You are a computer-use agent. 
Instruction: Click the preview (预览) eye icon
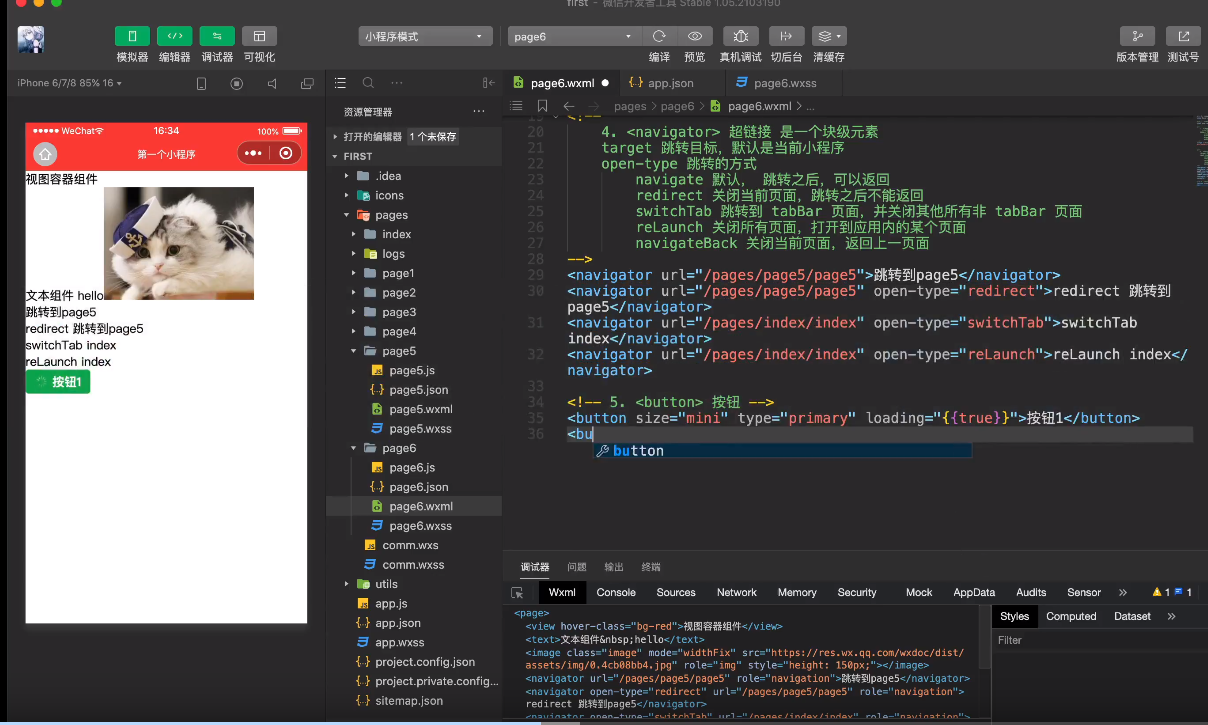click(x=695, y=36)
